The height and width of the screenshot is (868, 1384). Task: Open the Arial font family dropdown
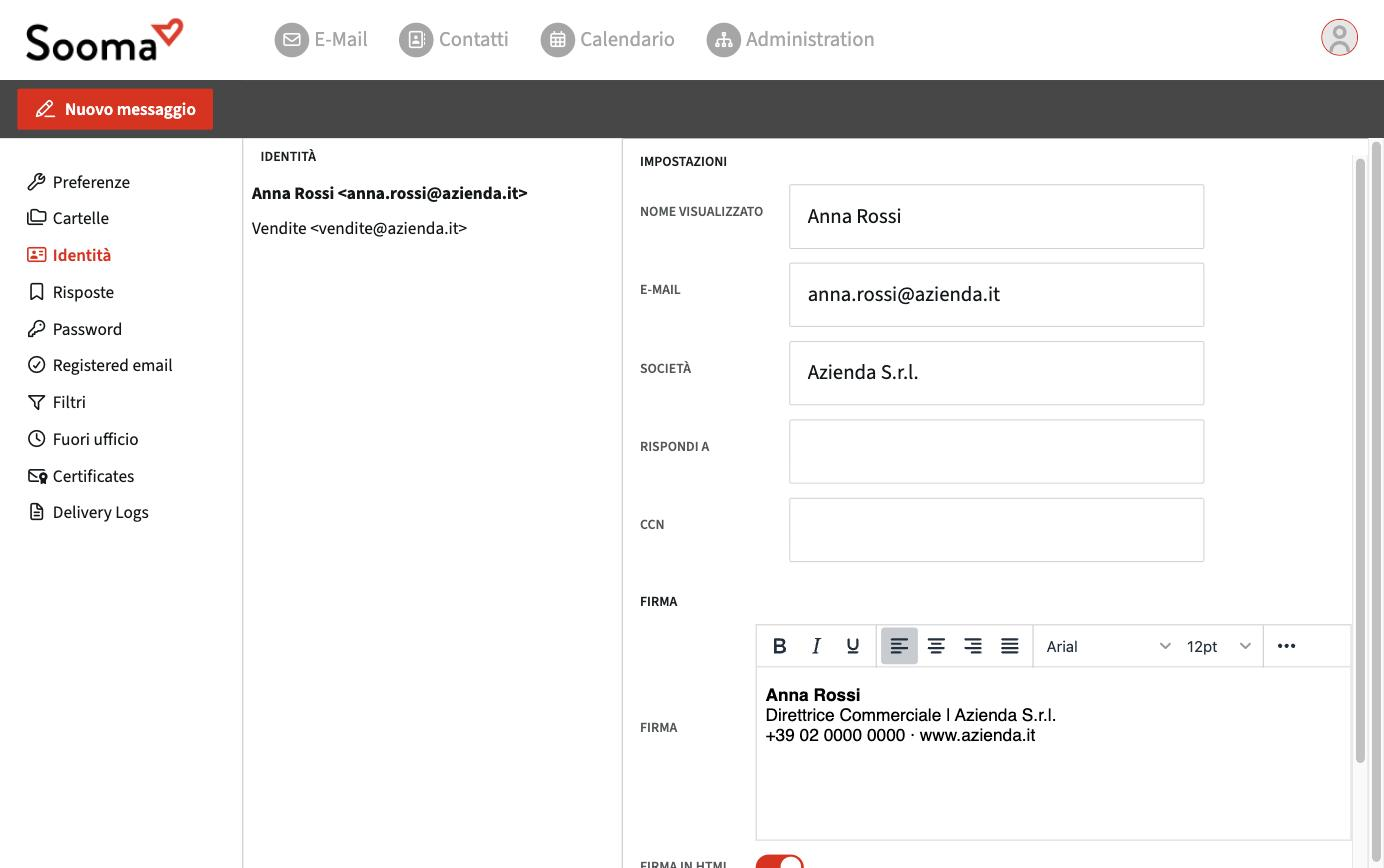point(1107,646)
